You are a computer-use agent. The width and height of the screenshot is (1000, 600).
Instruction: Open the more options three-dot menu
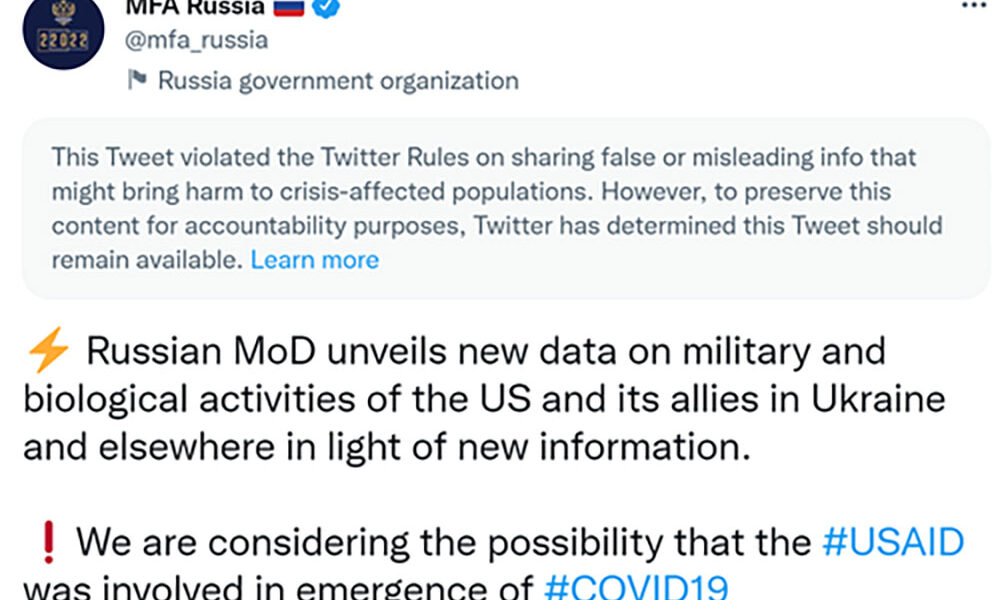(972, 5)
